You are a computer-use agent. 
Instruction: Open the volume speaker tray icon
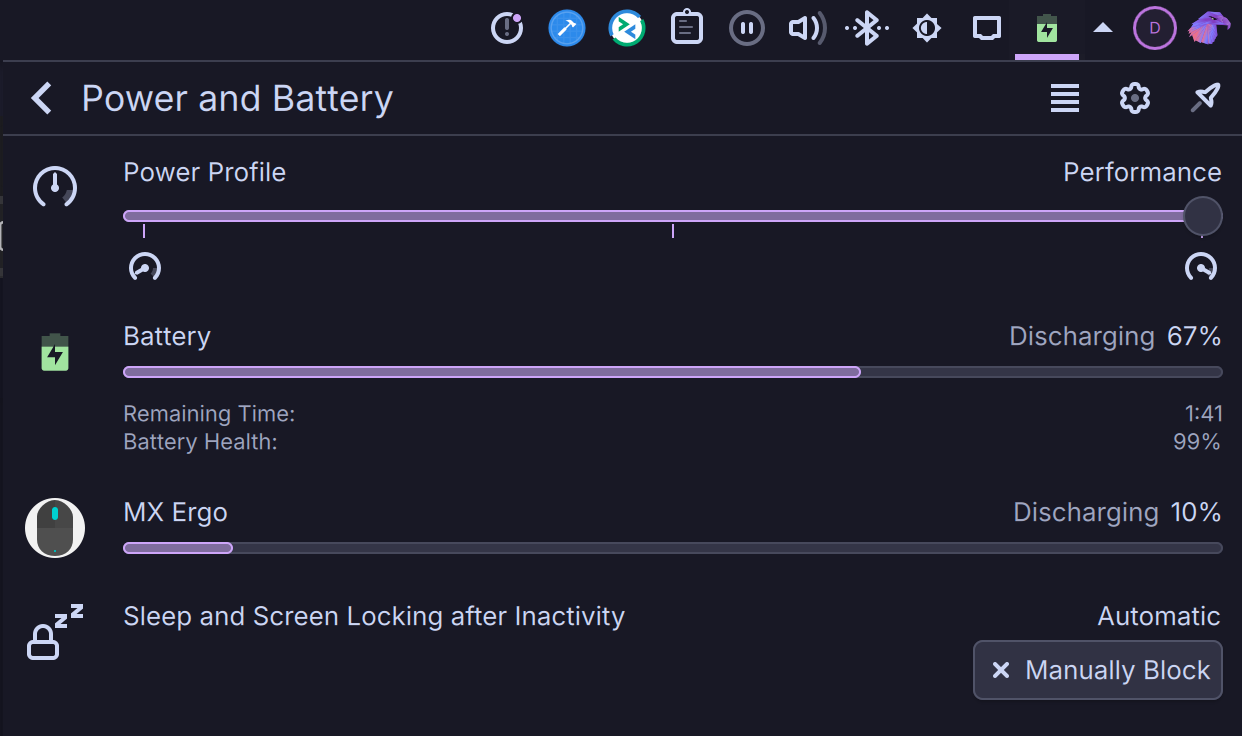pyautogui.click(x=807, y=28)
